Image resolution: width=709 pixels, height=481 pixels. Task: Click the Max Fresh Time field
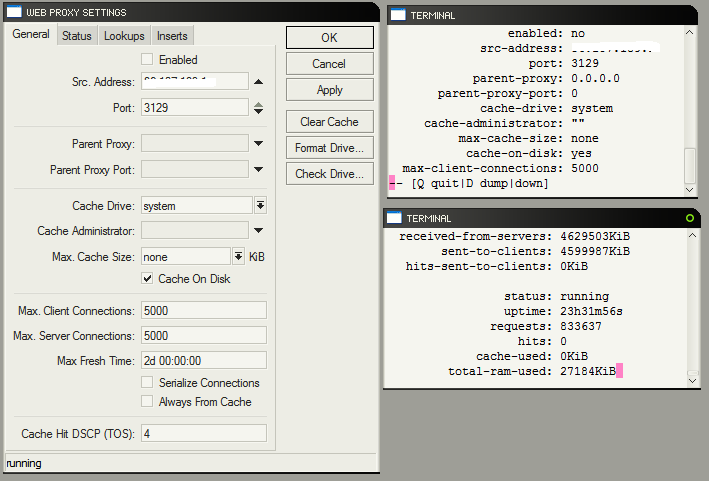point(204,360)
